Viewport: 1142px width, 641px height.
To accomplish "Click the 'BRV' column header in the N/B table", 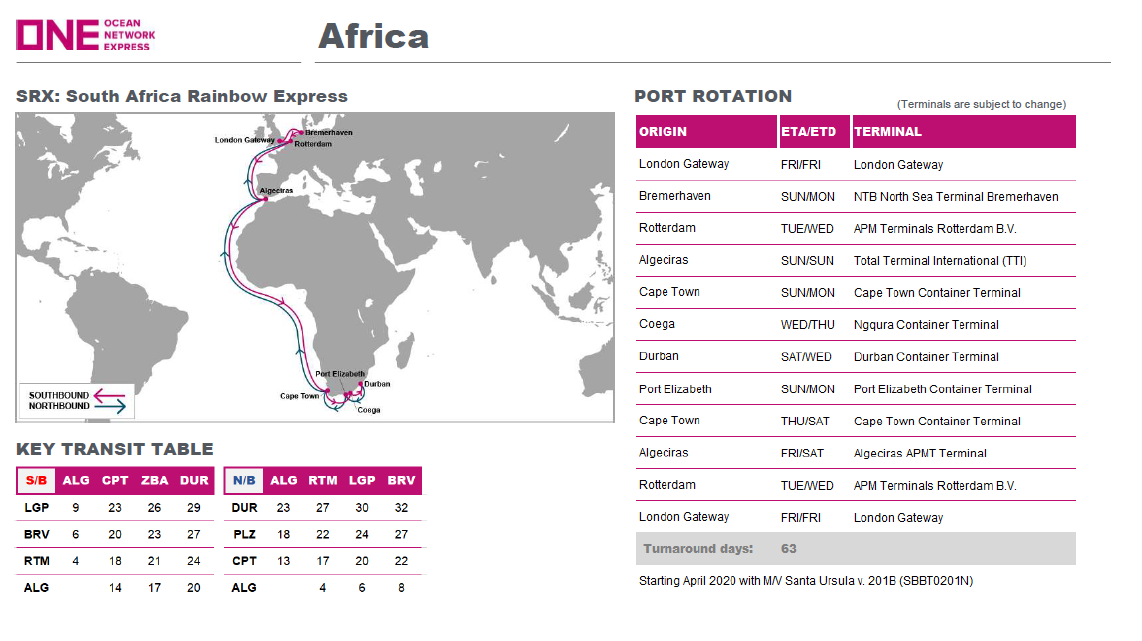I will point(401,481).
